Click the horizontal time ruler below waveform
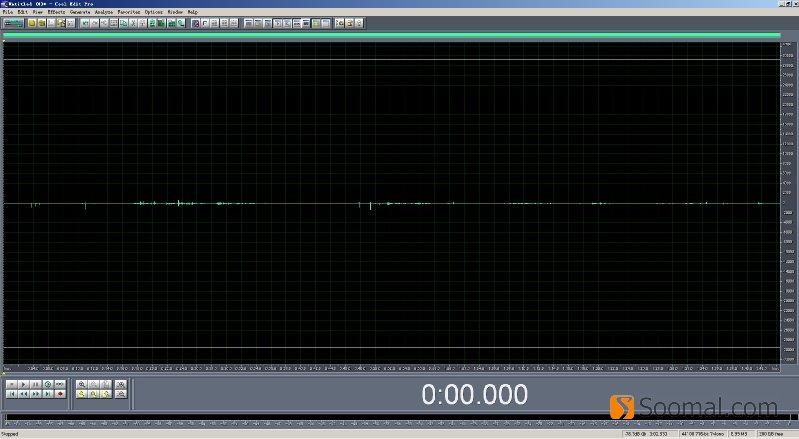Image resolution: width=799 pixels, height=439 pixels. coord(391,368)
